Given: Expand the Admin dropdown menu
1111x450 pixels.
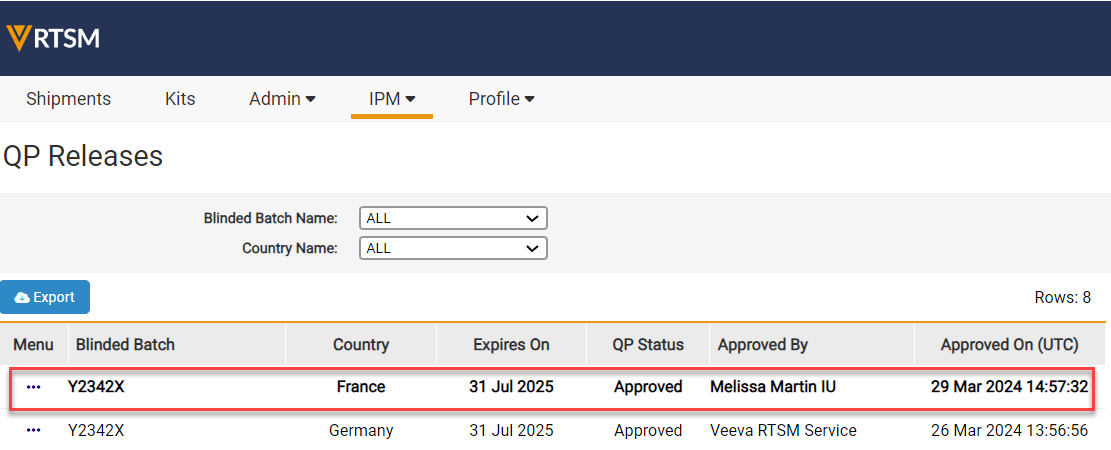Looking at the screenshot, I should [282, 99].
